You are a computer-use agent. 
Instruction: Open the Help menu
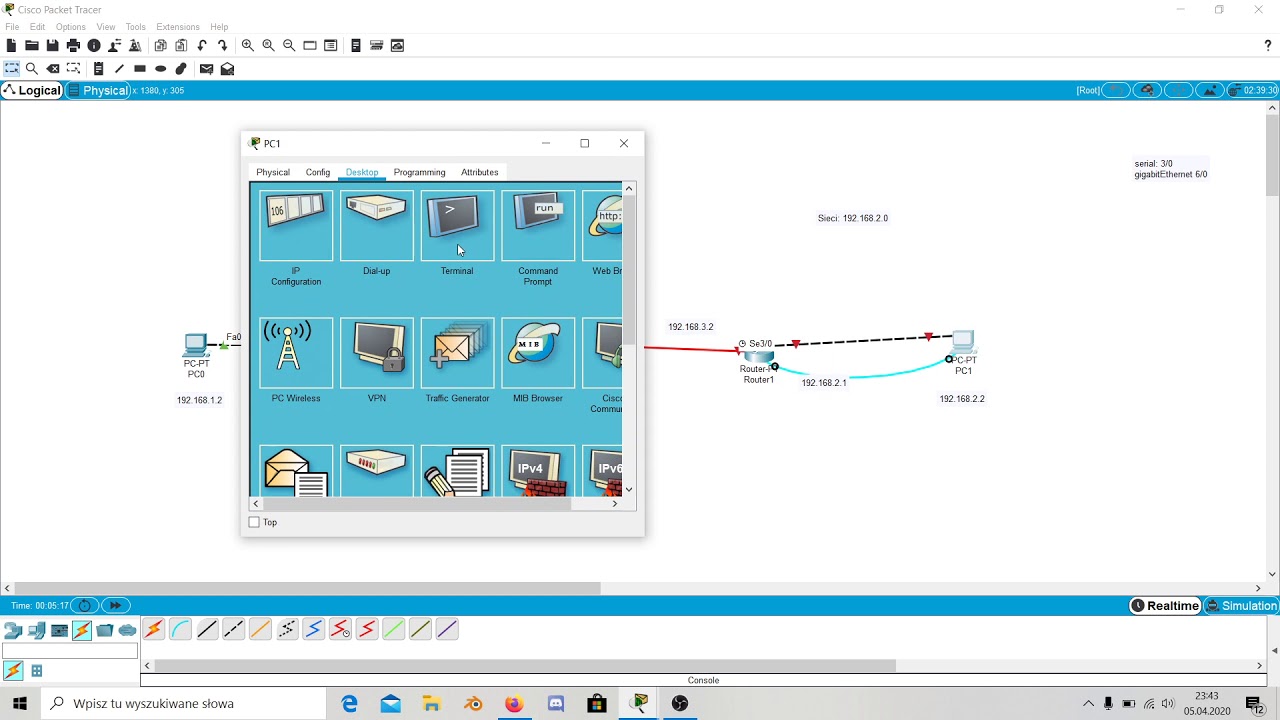click(219, 27)
